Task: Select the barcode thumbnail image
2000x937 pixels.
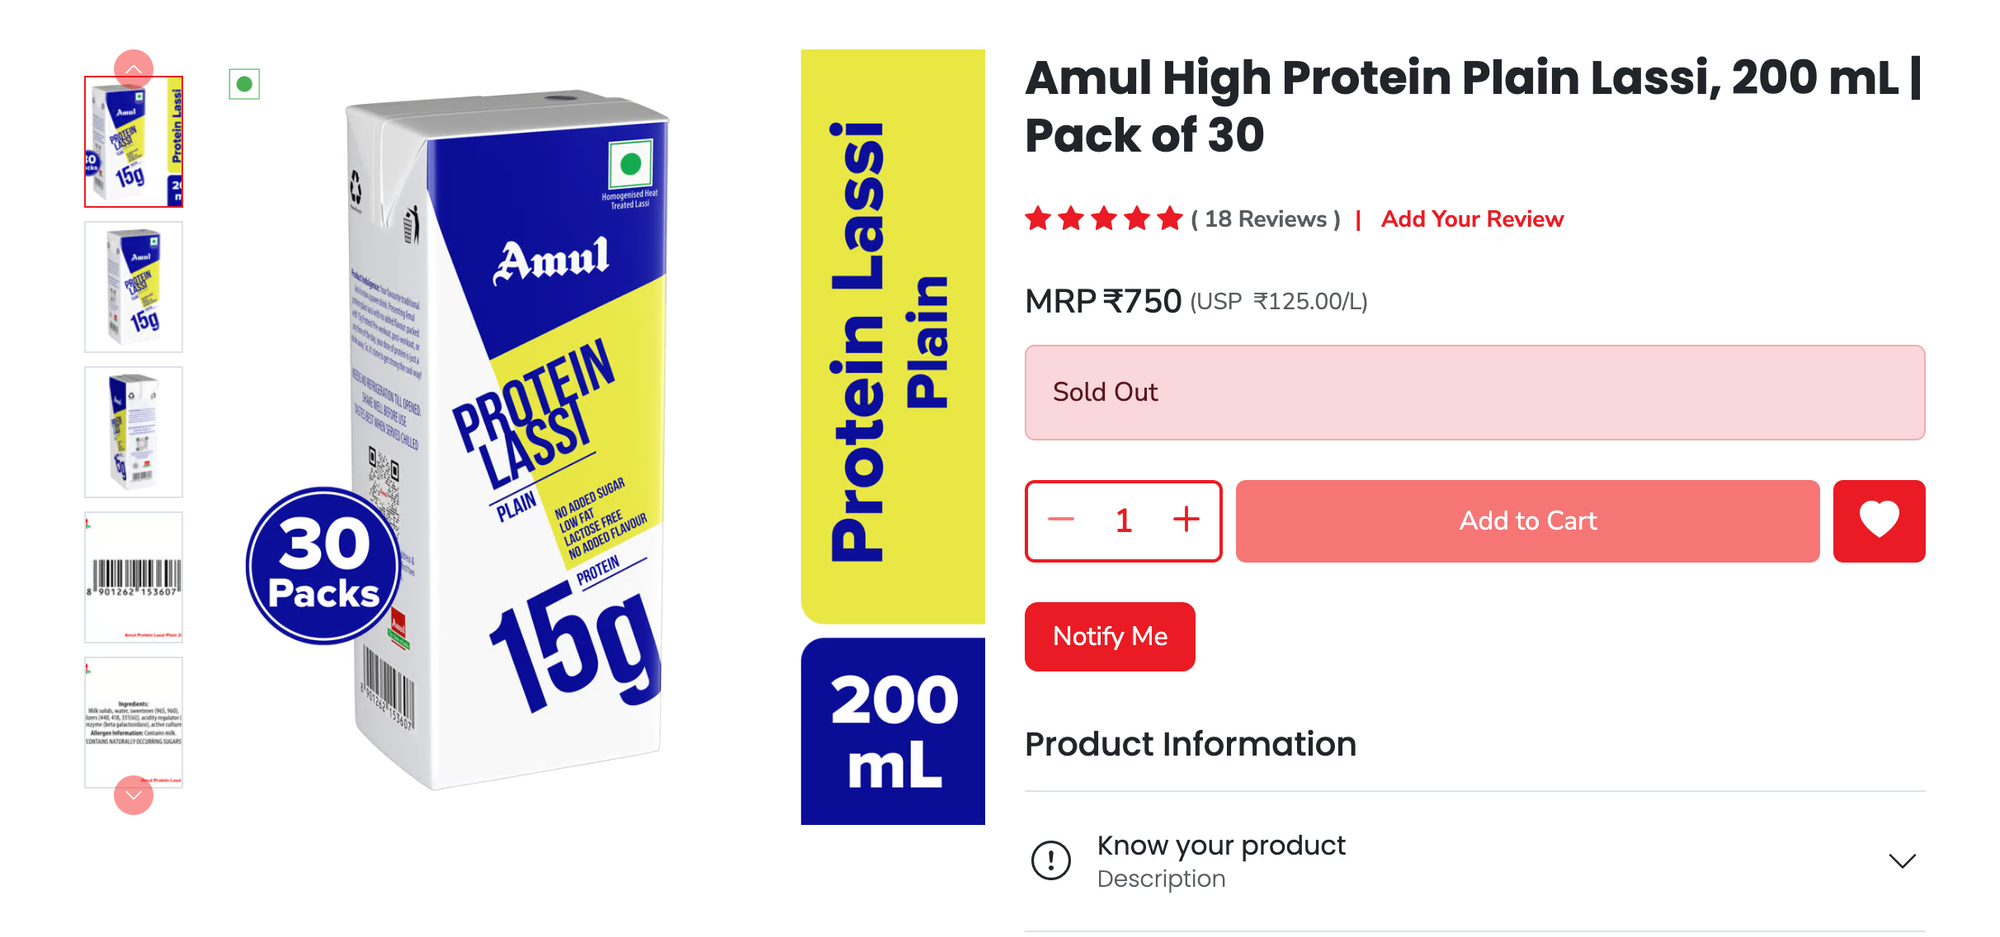Action: coord(134,577)
